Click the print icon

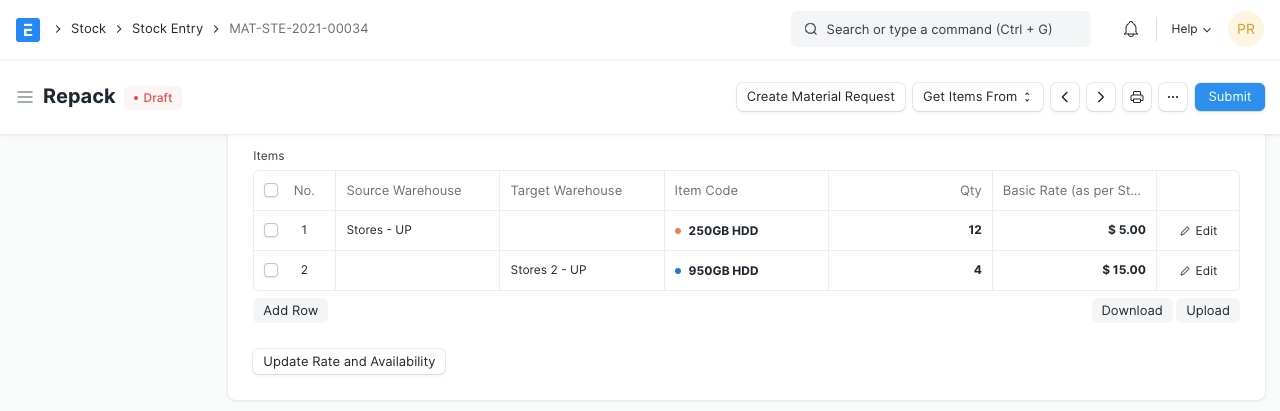click(1137, 97)
